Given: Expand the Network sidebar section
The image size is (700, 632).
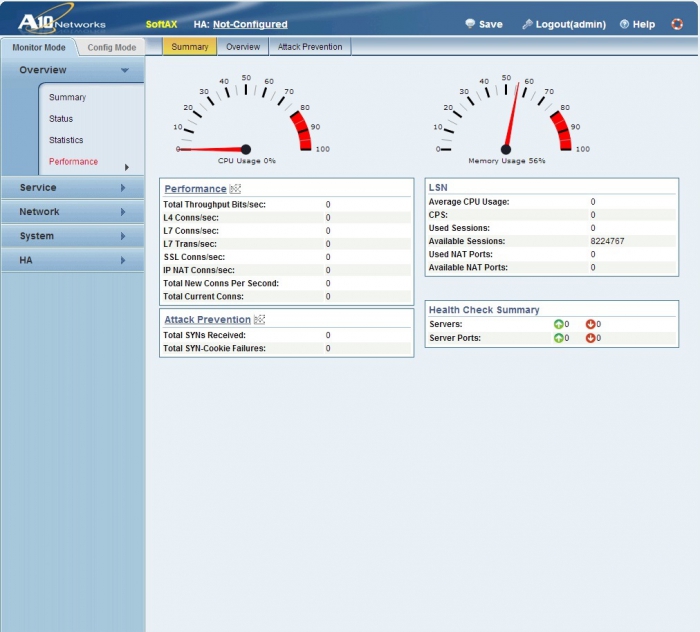Looking at the screenshot, I should point(123,212).
